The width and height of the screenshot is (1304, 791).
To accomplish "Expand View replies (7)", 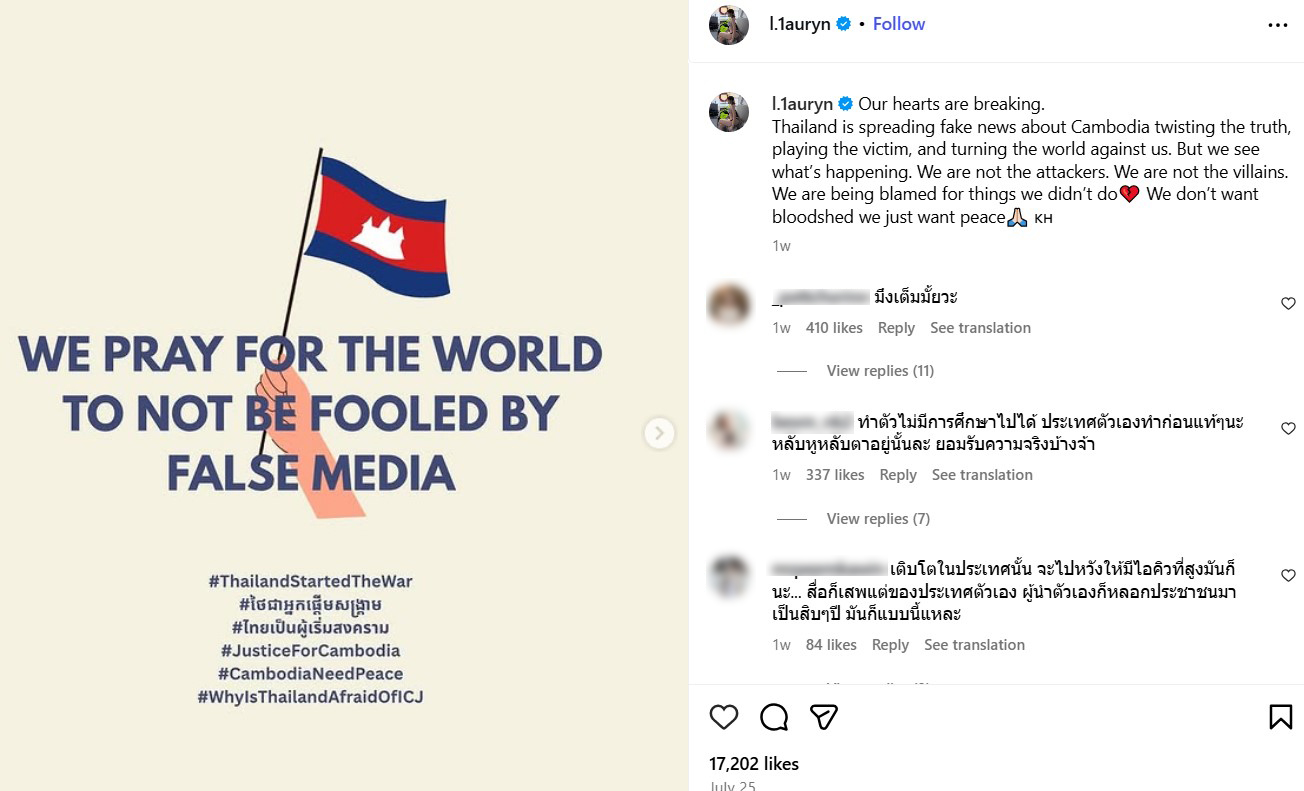I will [x=878, y=519].
